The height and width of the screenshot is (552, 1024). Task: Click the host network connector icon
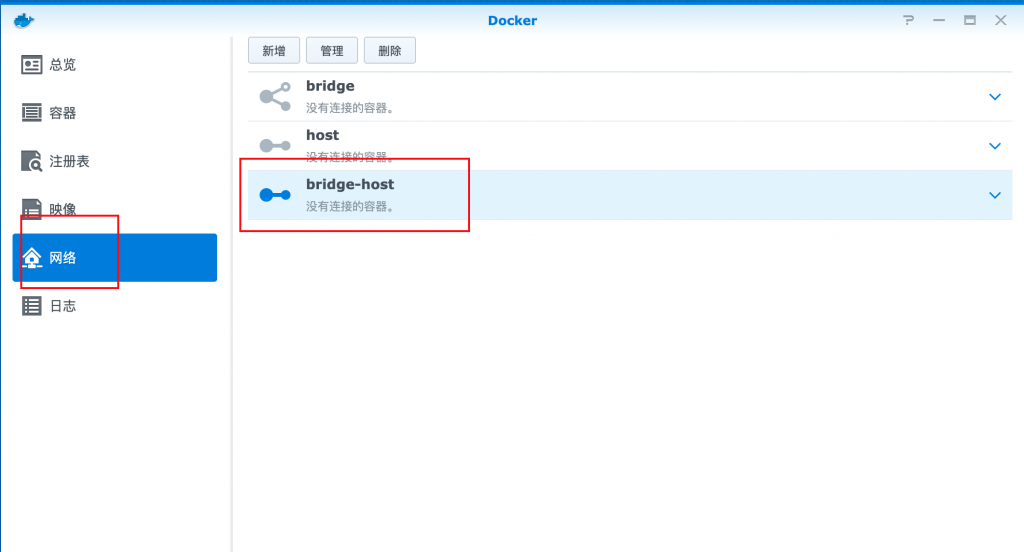[275, 146]
